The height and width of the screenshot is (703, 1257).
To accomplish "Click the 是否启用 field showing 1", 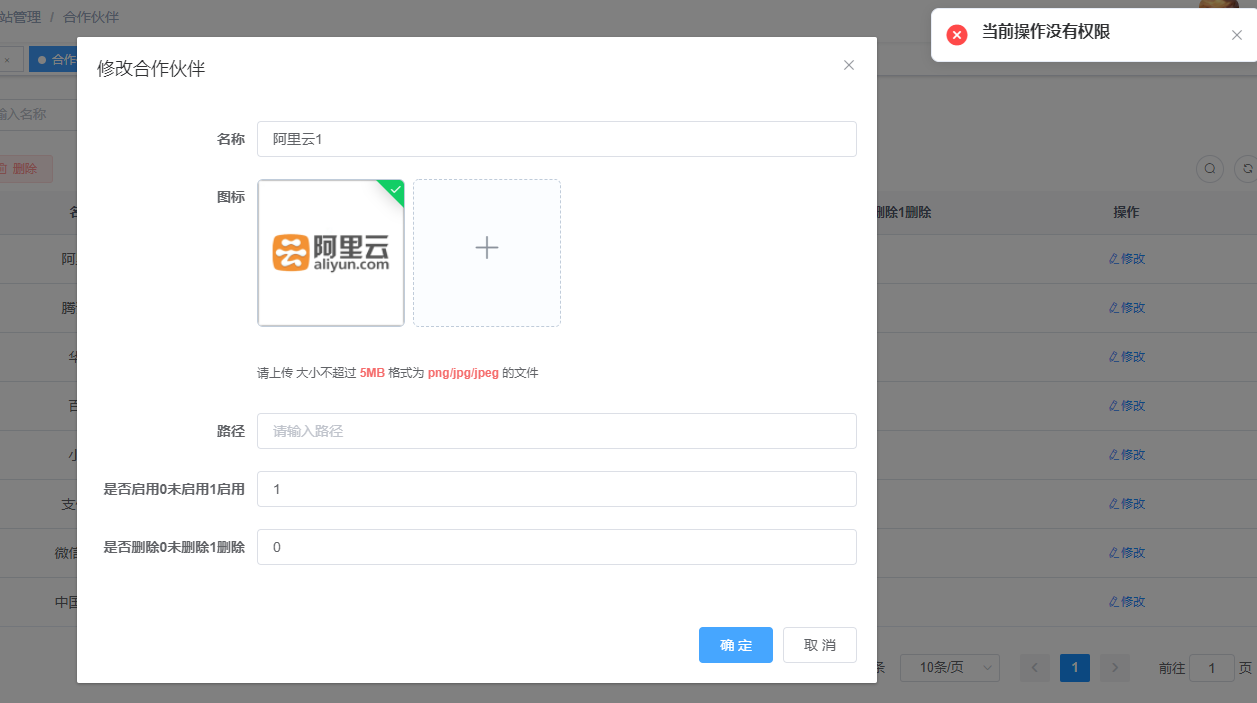I will [x=557, y=489].
